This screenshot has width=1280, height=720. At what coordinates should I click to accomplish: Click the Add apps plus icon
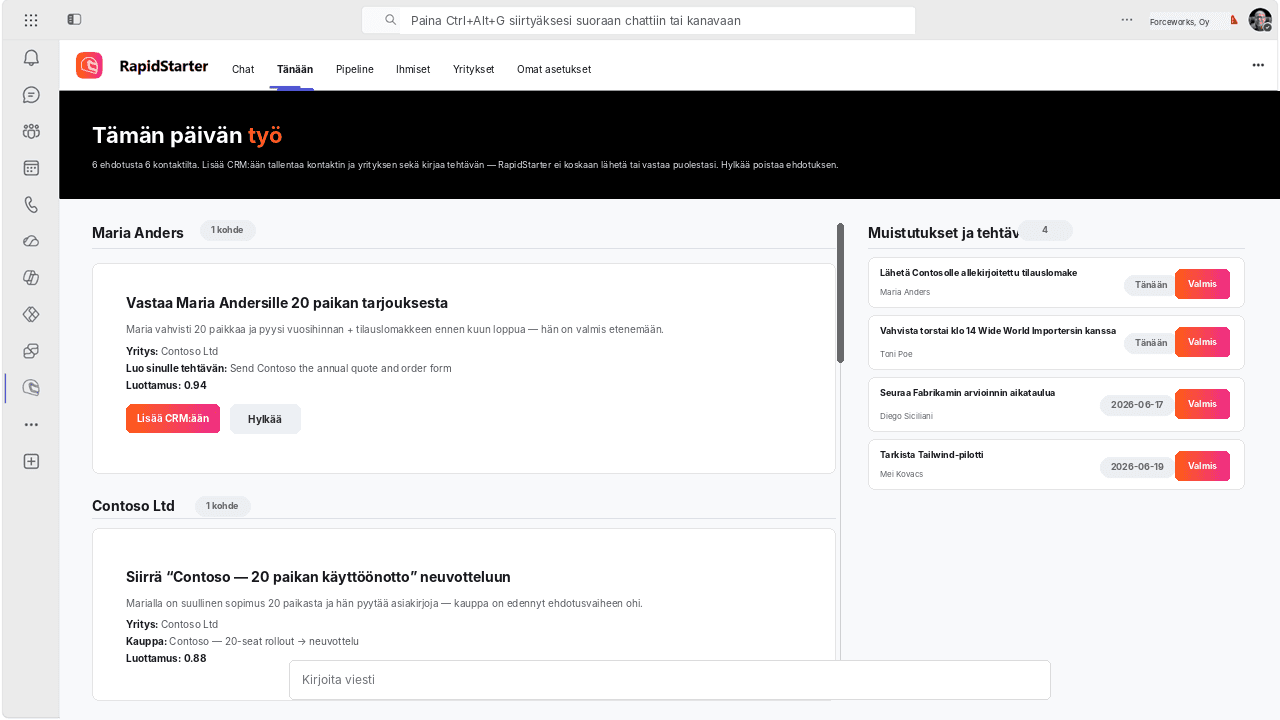click(31, 461)
